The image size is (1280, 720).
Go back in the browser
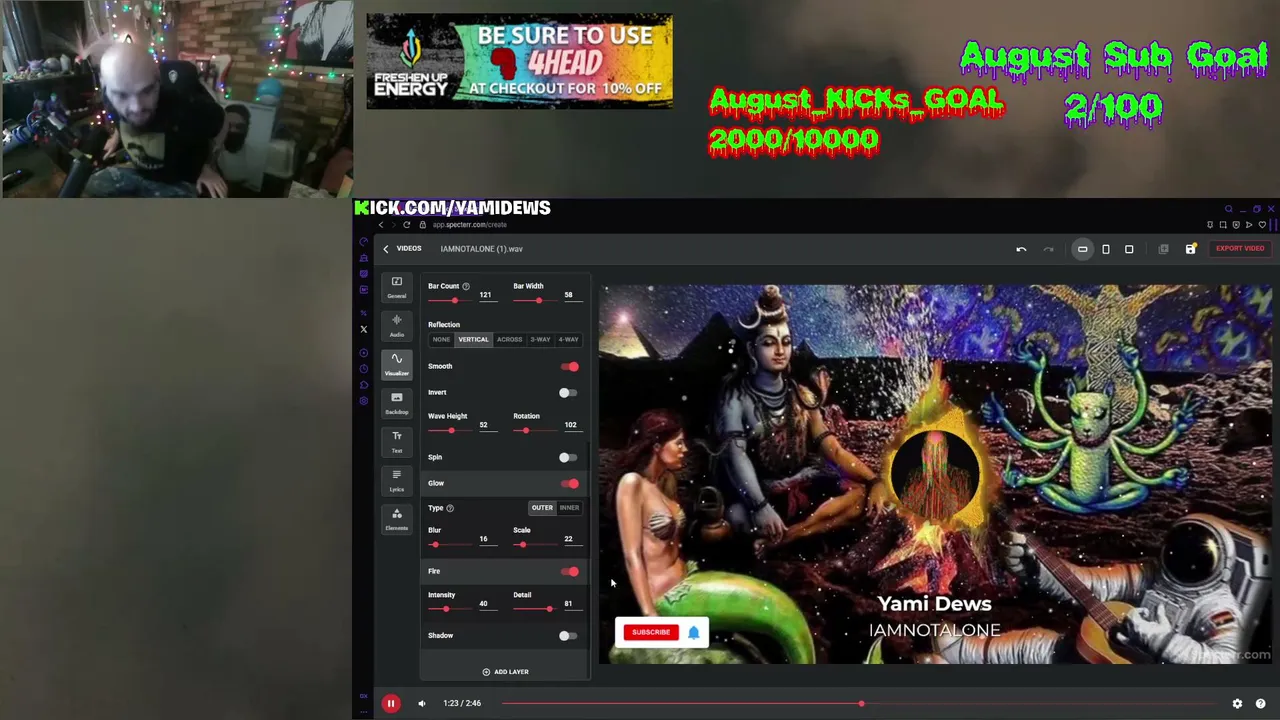point(380,224)
